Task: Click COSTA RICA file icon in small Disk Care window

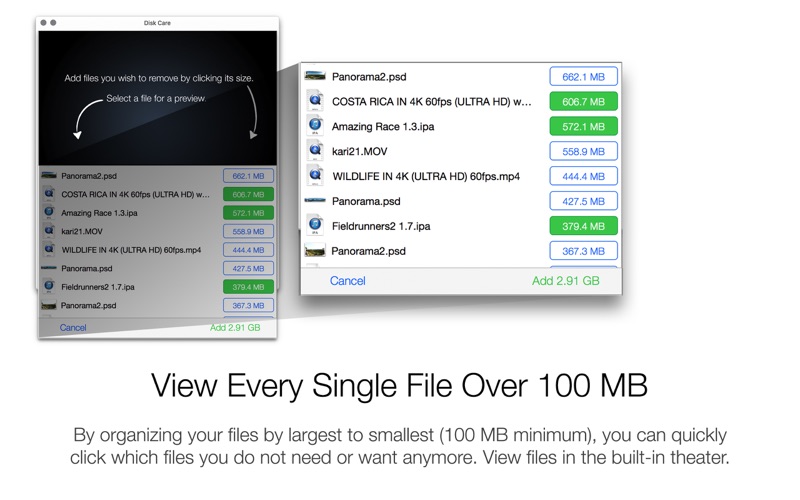Action: point(49,193)
